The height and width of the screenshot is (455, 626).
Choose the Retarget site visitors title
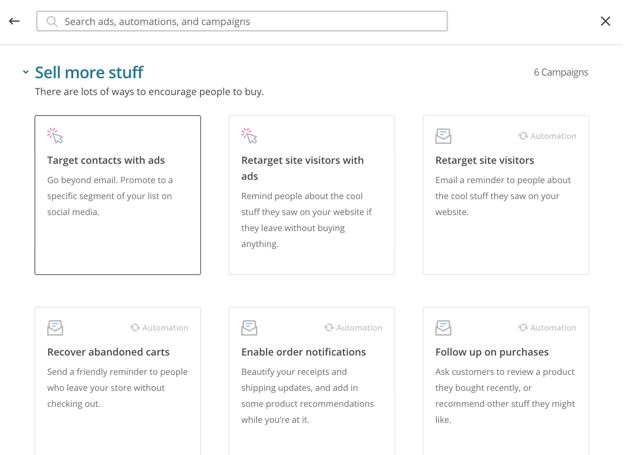[x=484, y=160]
